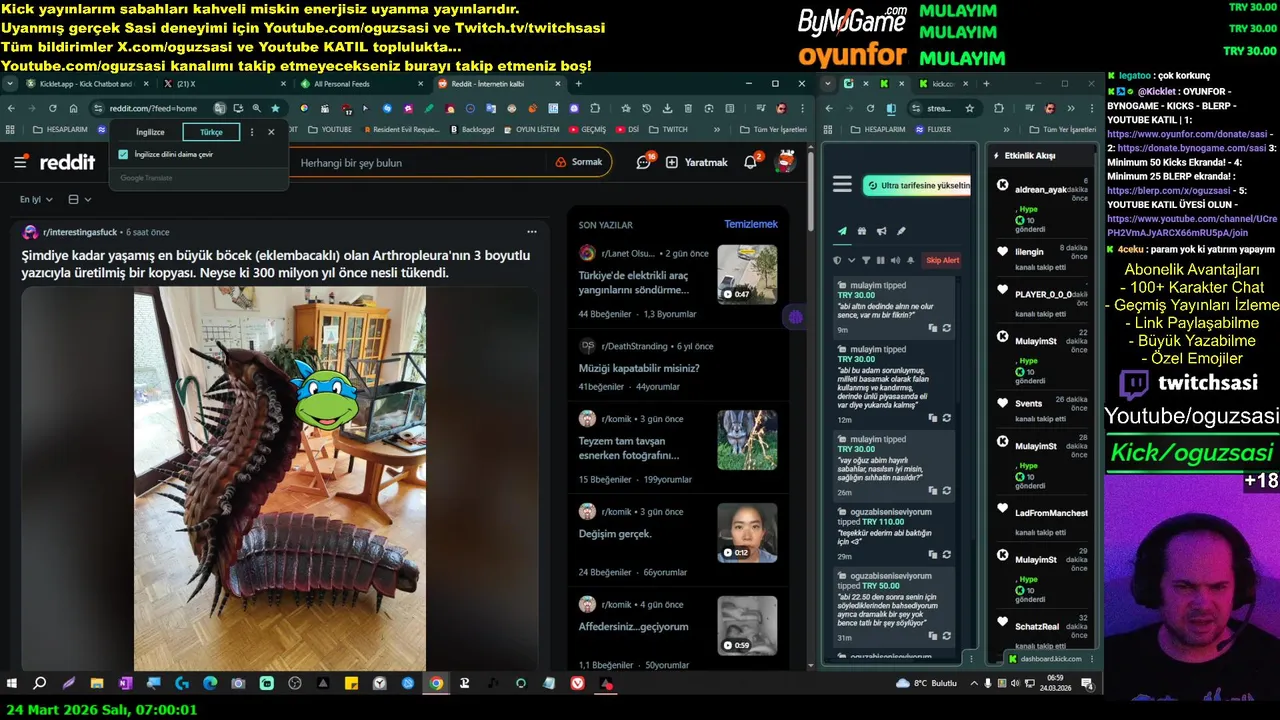Go back in the Reddit browser window
This screenshot has width=1280, height=720.
(11, 108)
